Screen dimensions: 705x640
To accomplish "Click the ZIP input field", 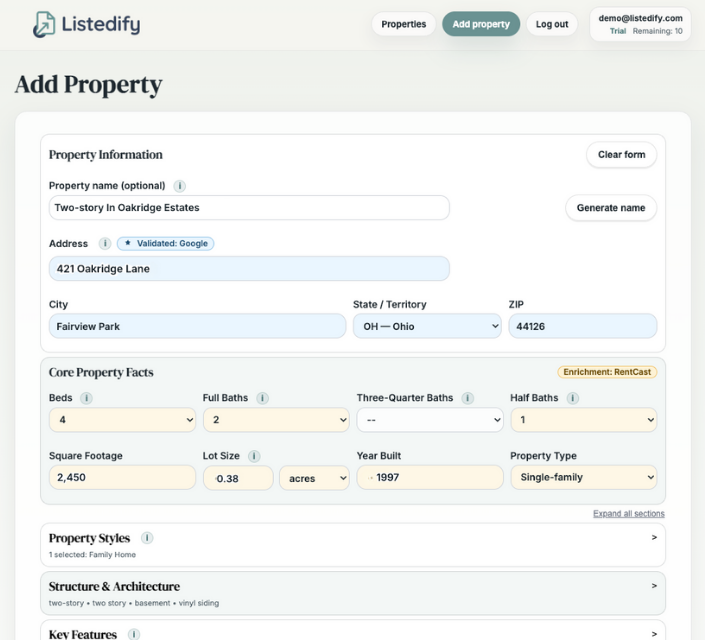I will [583, 326].
